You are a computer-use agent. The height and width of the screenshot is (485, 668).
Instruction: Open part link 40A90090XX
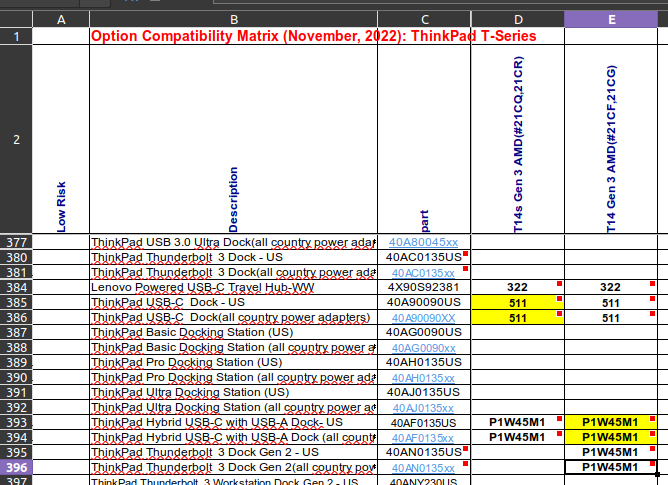point(423,318)
